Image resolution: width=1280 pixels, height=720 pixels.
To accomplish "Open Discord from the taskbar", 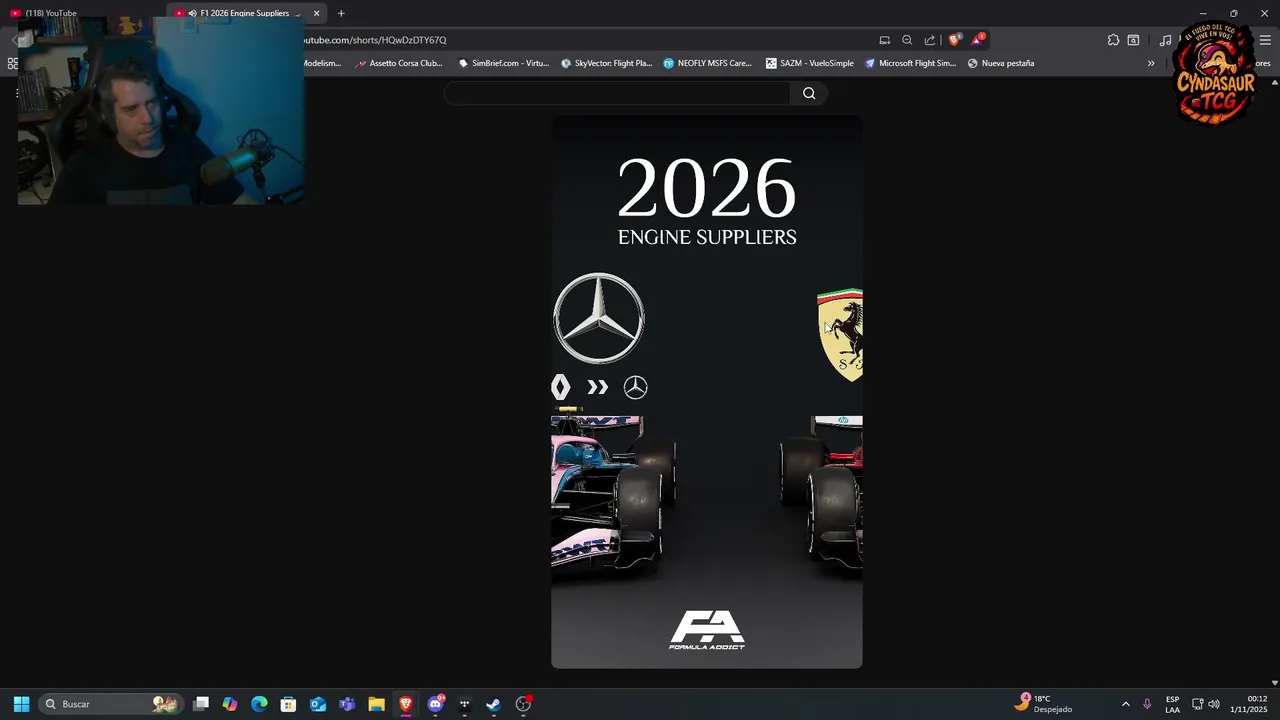I will [435, 704].
